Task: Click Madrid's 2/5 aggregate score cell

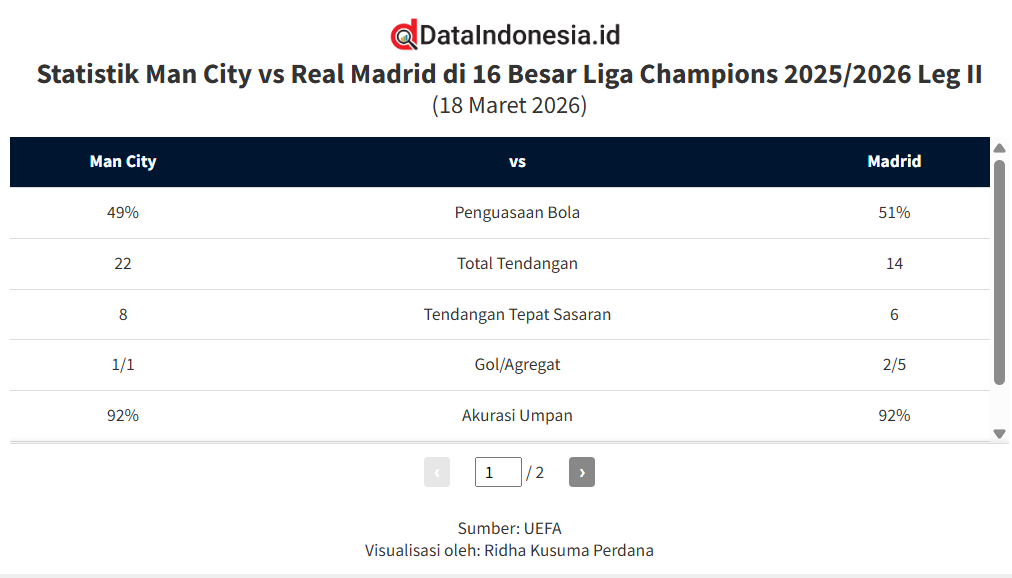Action: pos(894,364)
